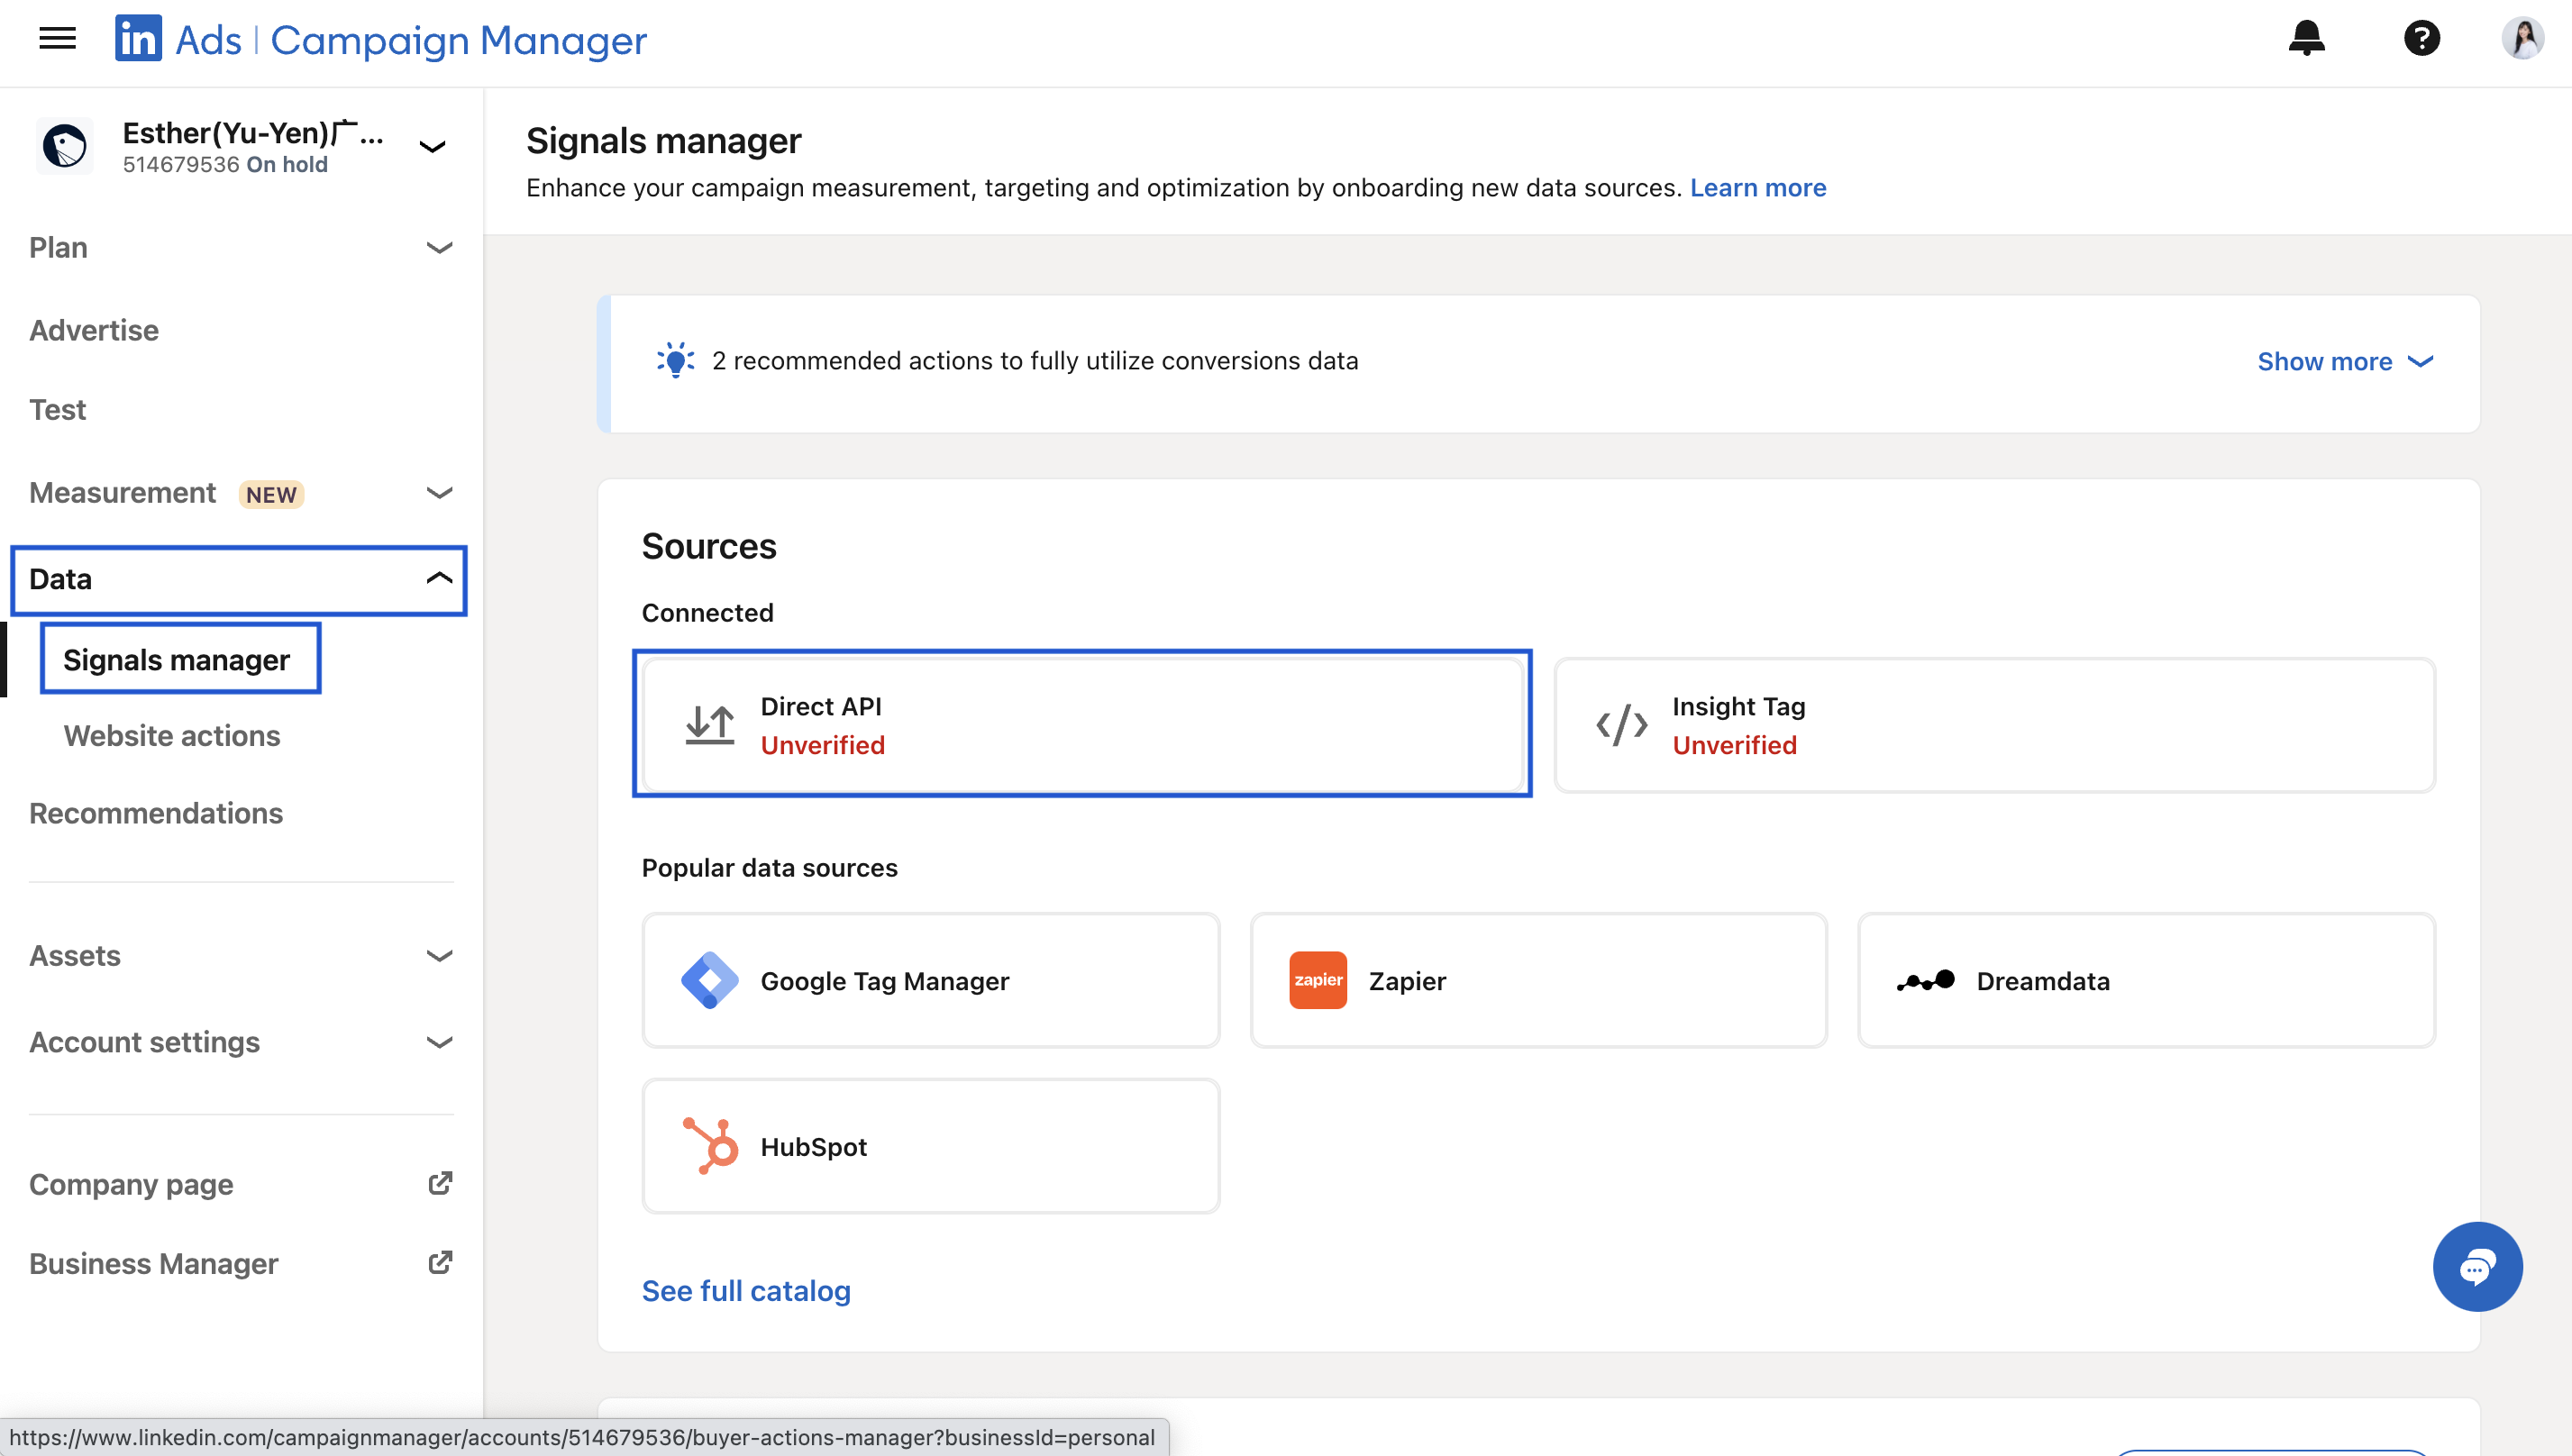The height and width of the screenshot is (1456, 2572).
Task: Open See full catalog link
Action: (746, 1291)
